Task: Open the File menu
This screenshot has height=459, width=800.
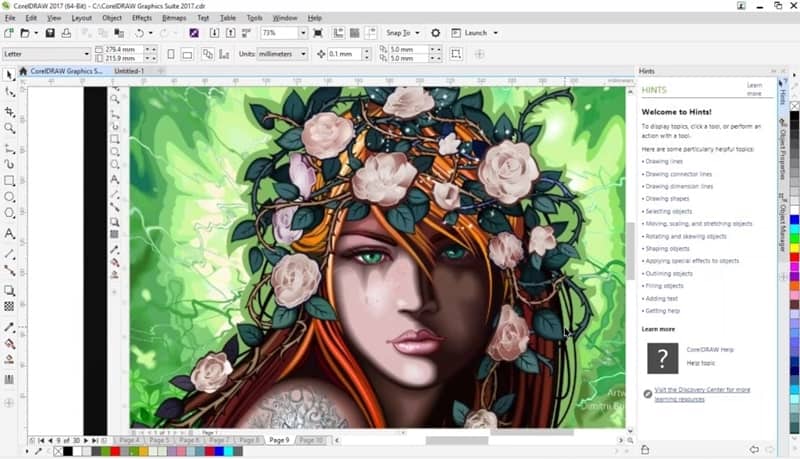Action: click(10, 18)
